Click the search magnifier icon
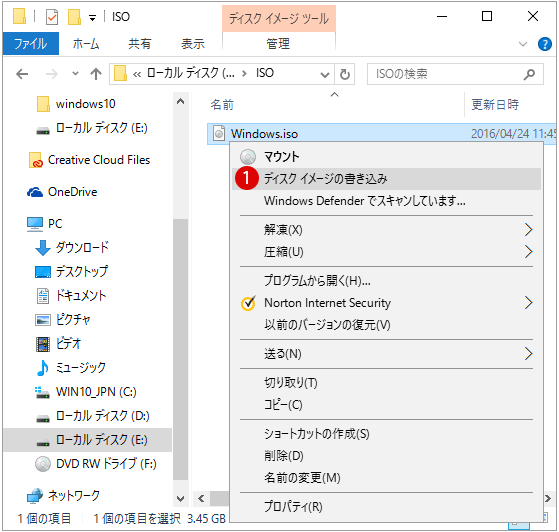The image size is (559, 532). 529,74
